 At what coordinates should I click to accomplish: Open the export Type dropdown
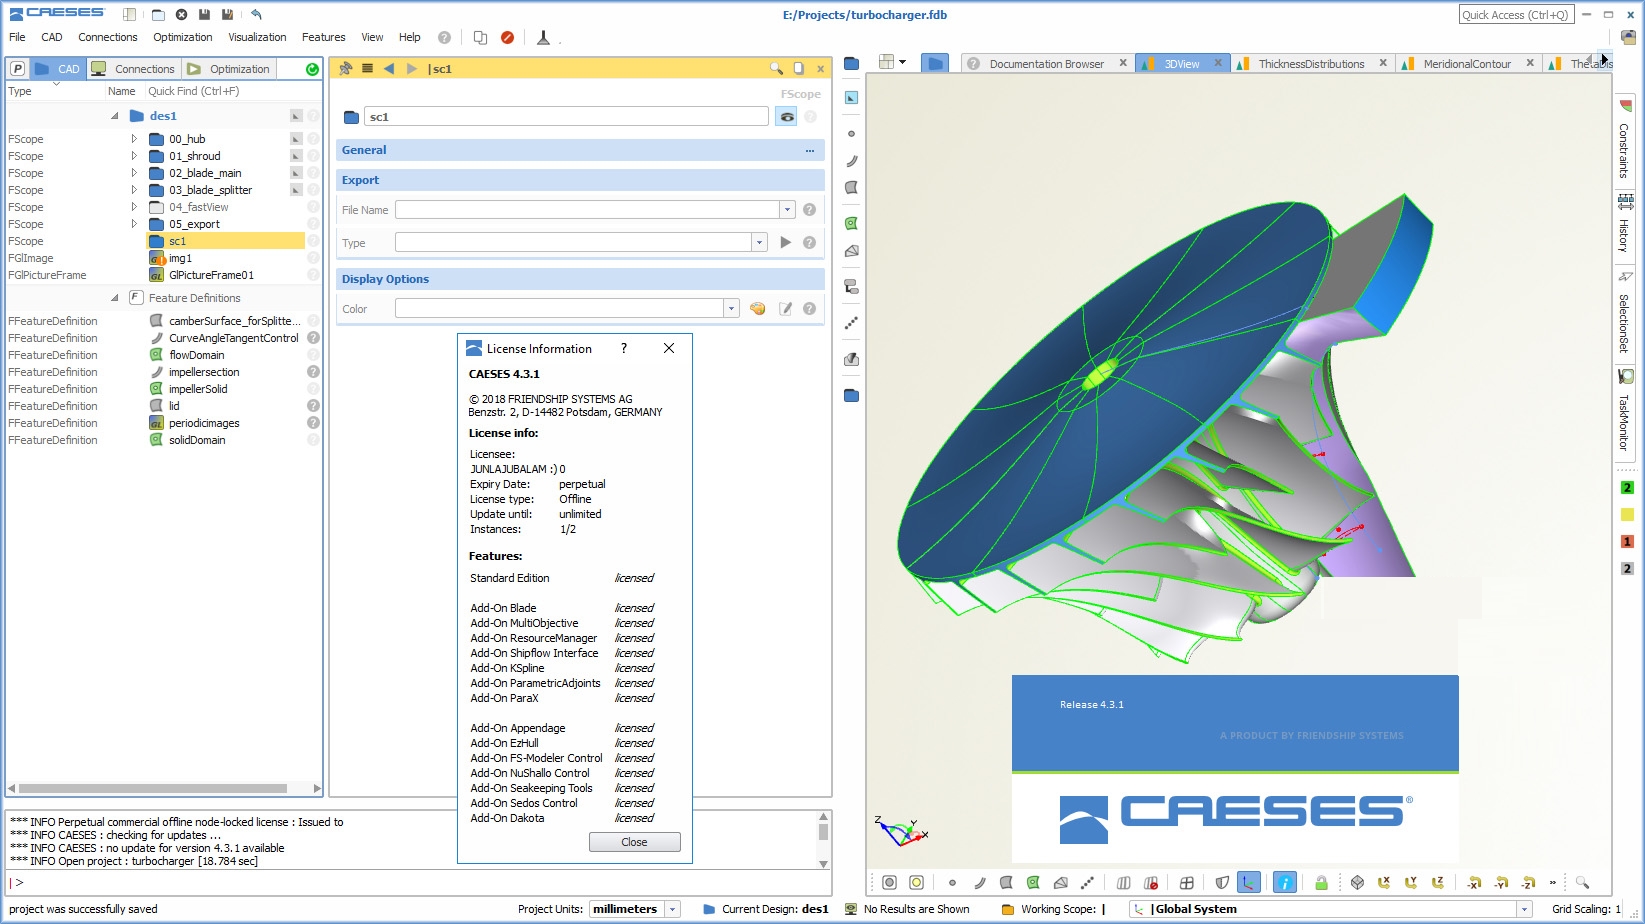[x=759, y=243]
